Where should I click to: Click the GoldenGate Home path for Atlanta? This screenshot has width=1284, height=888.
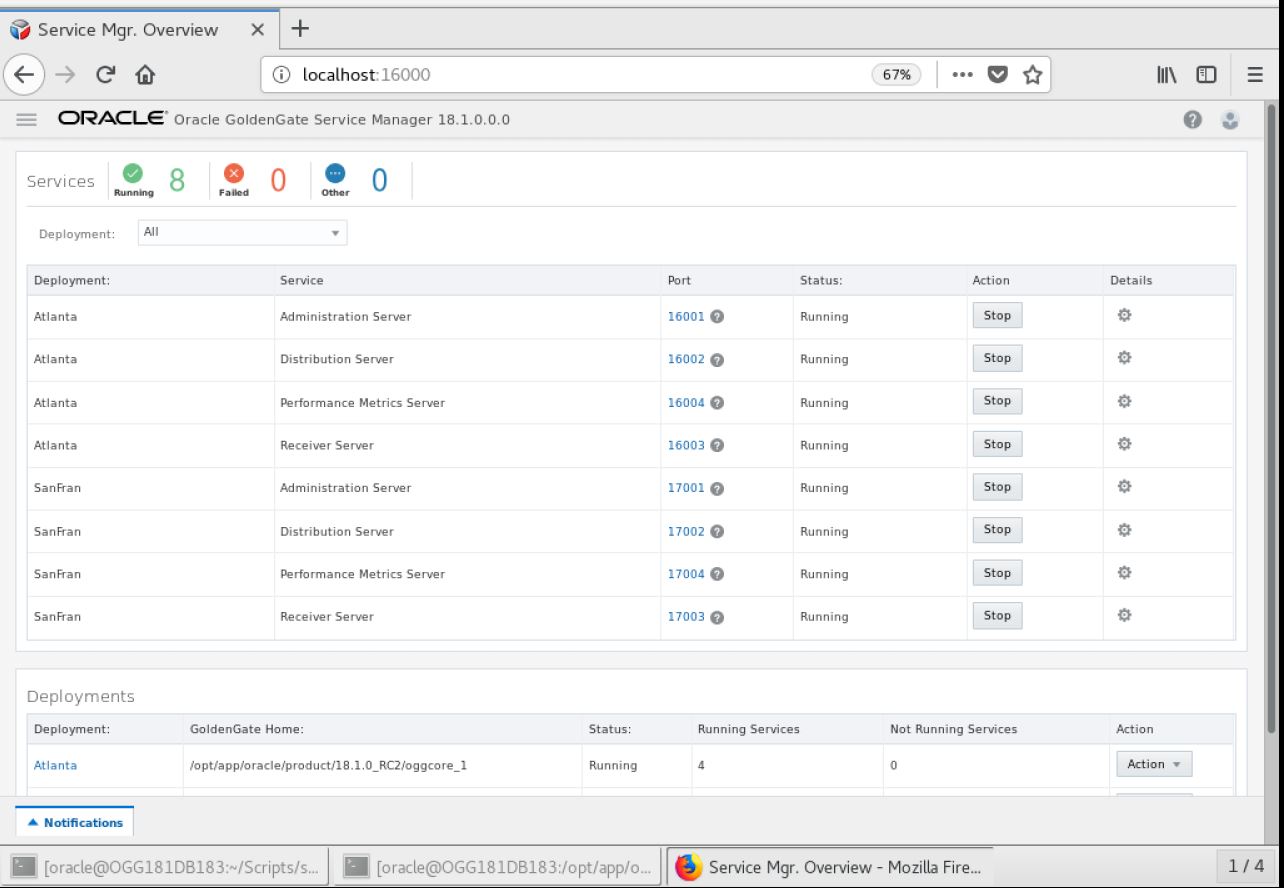pyautogui.click(x=329, y=766)
